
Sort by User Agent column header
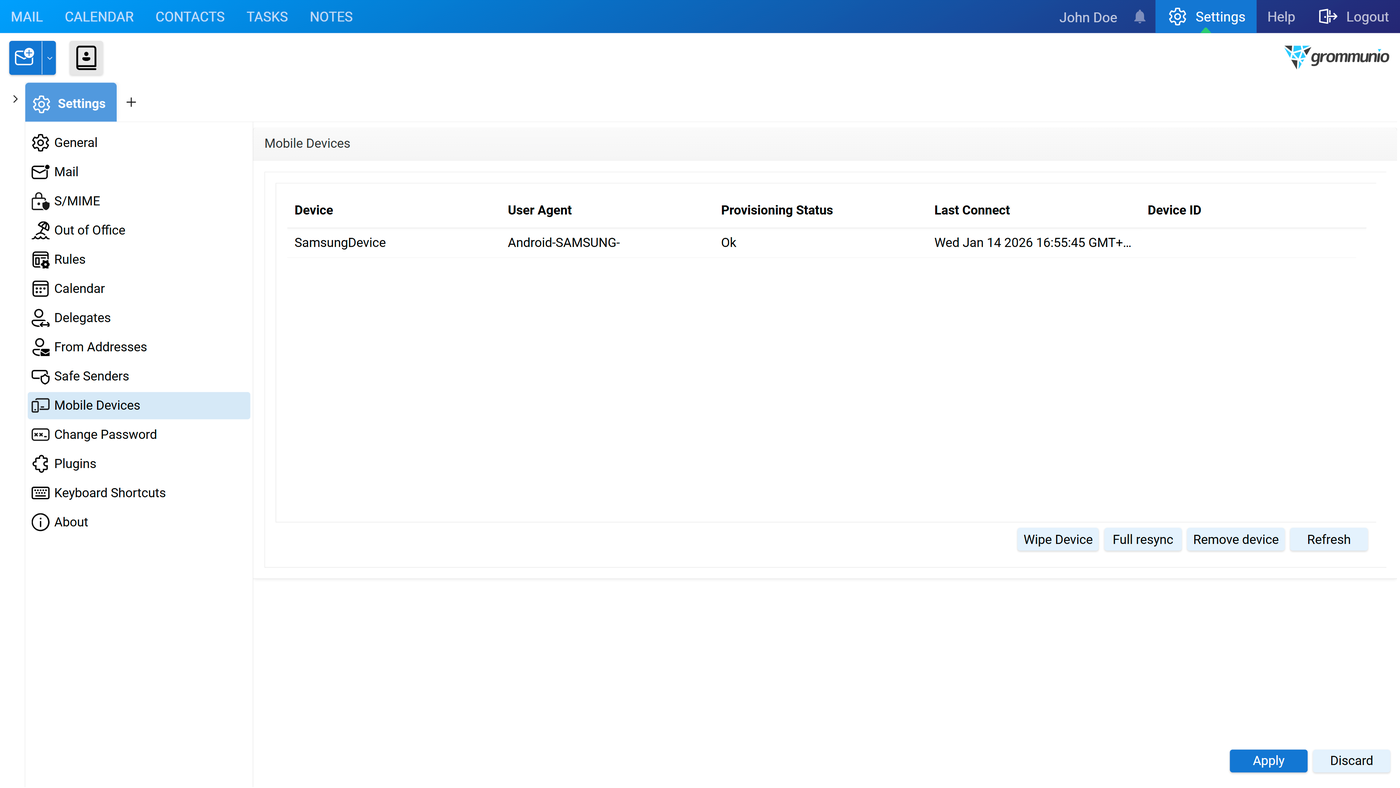coord(540,210)
